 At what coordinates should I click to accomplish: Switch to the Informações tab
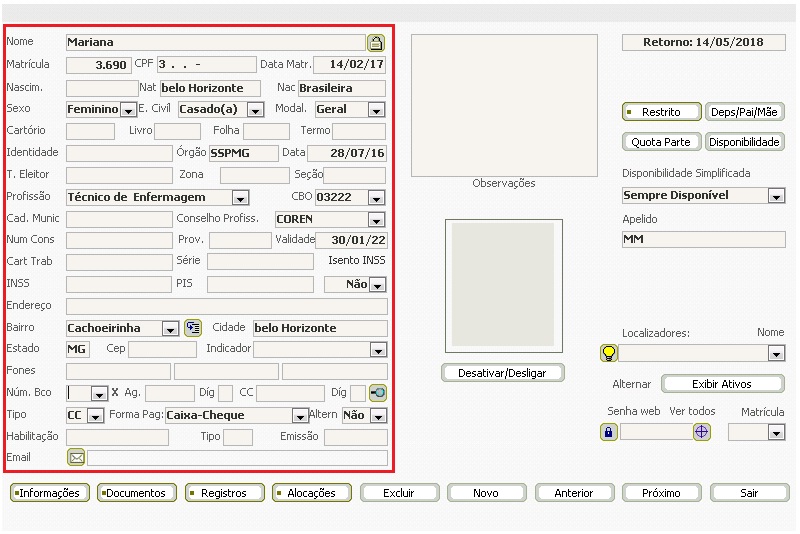[49, 493]
